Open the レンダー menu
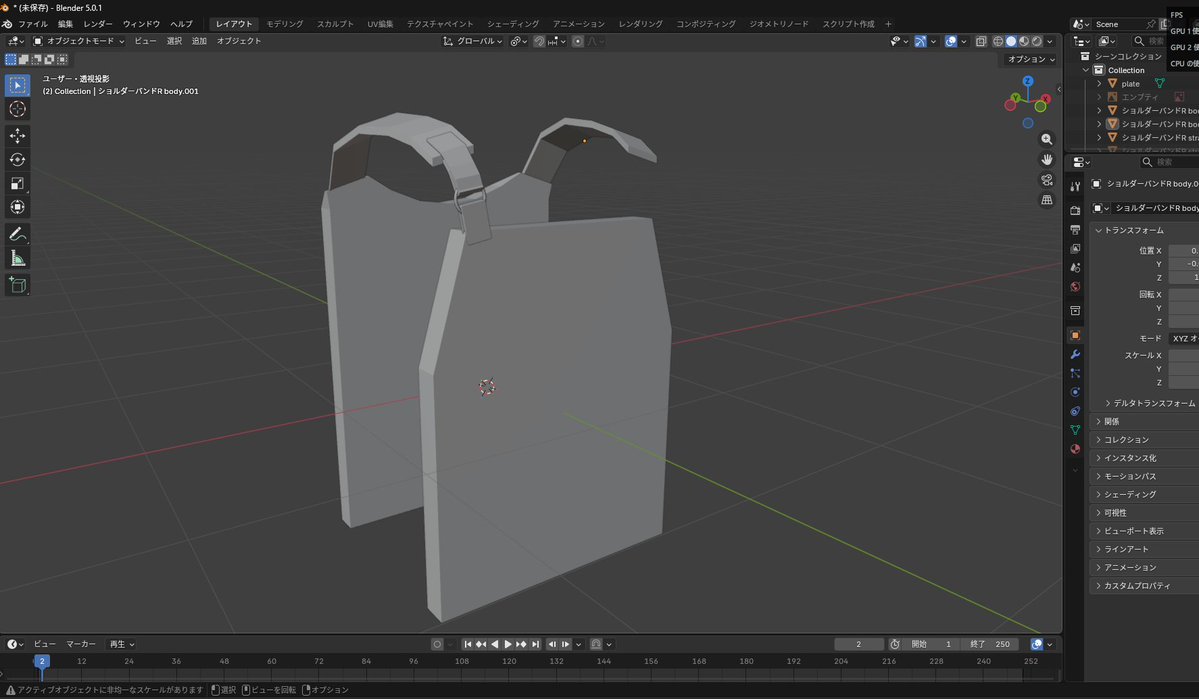 98,24
